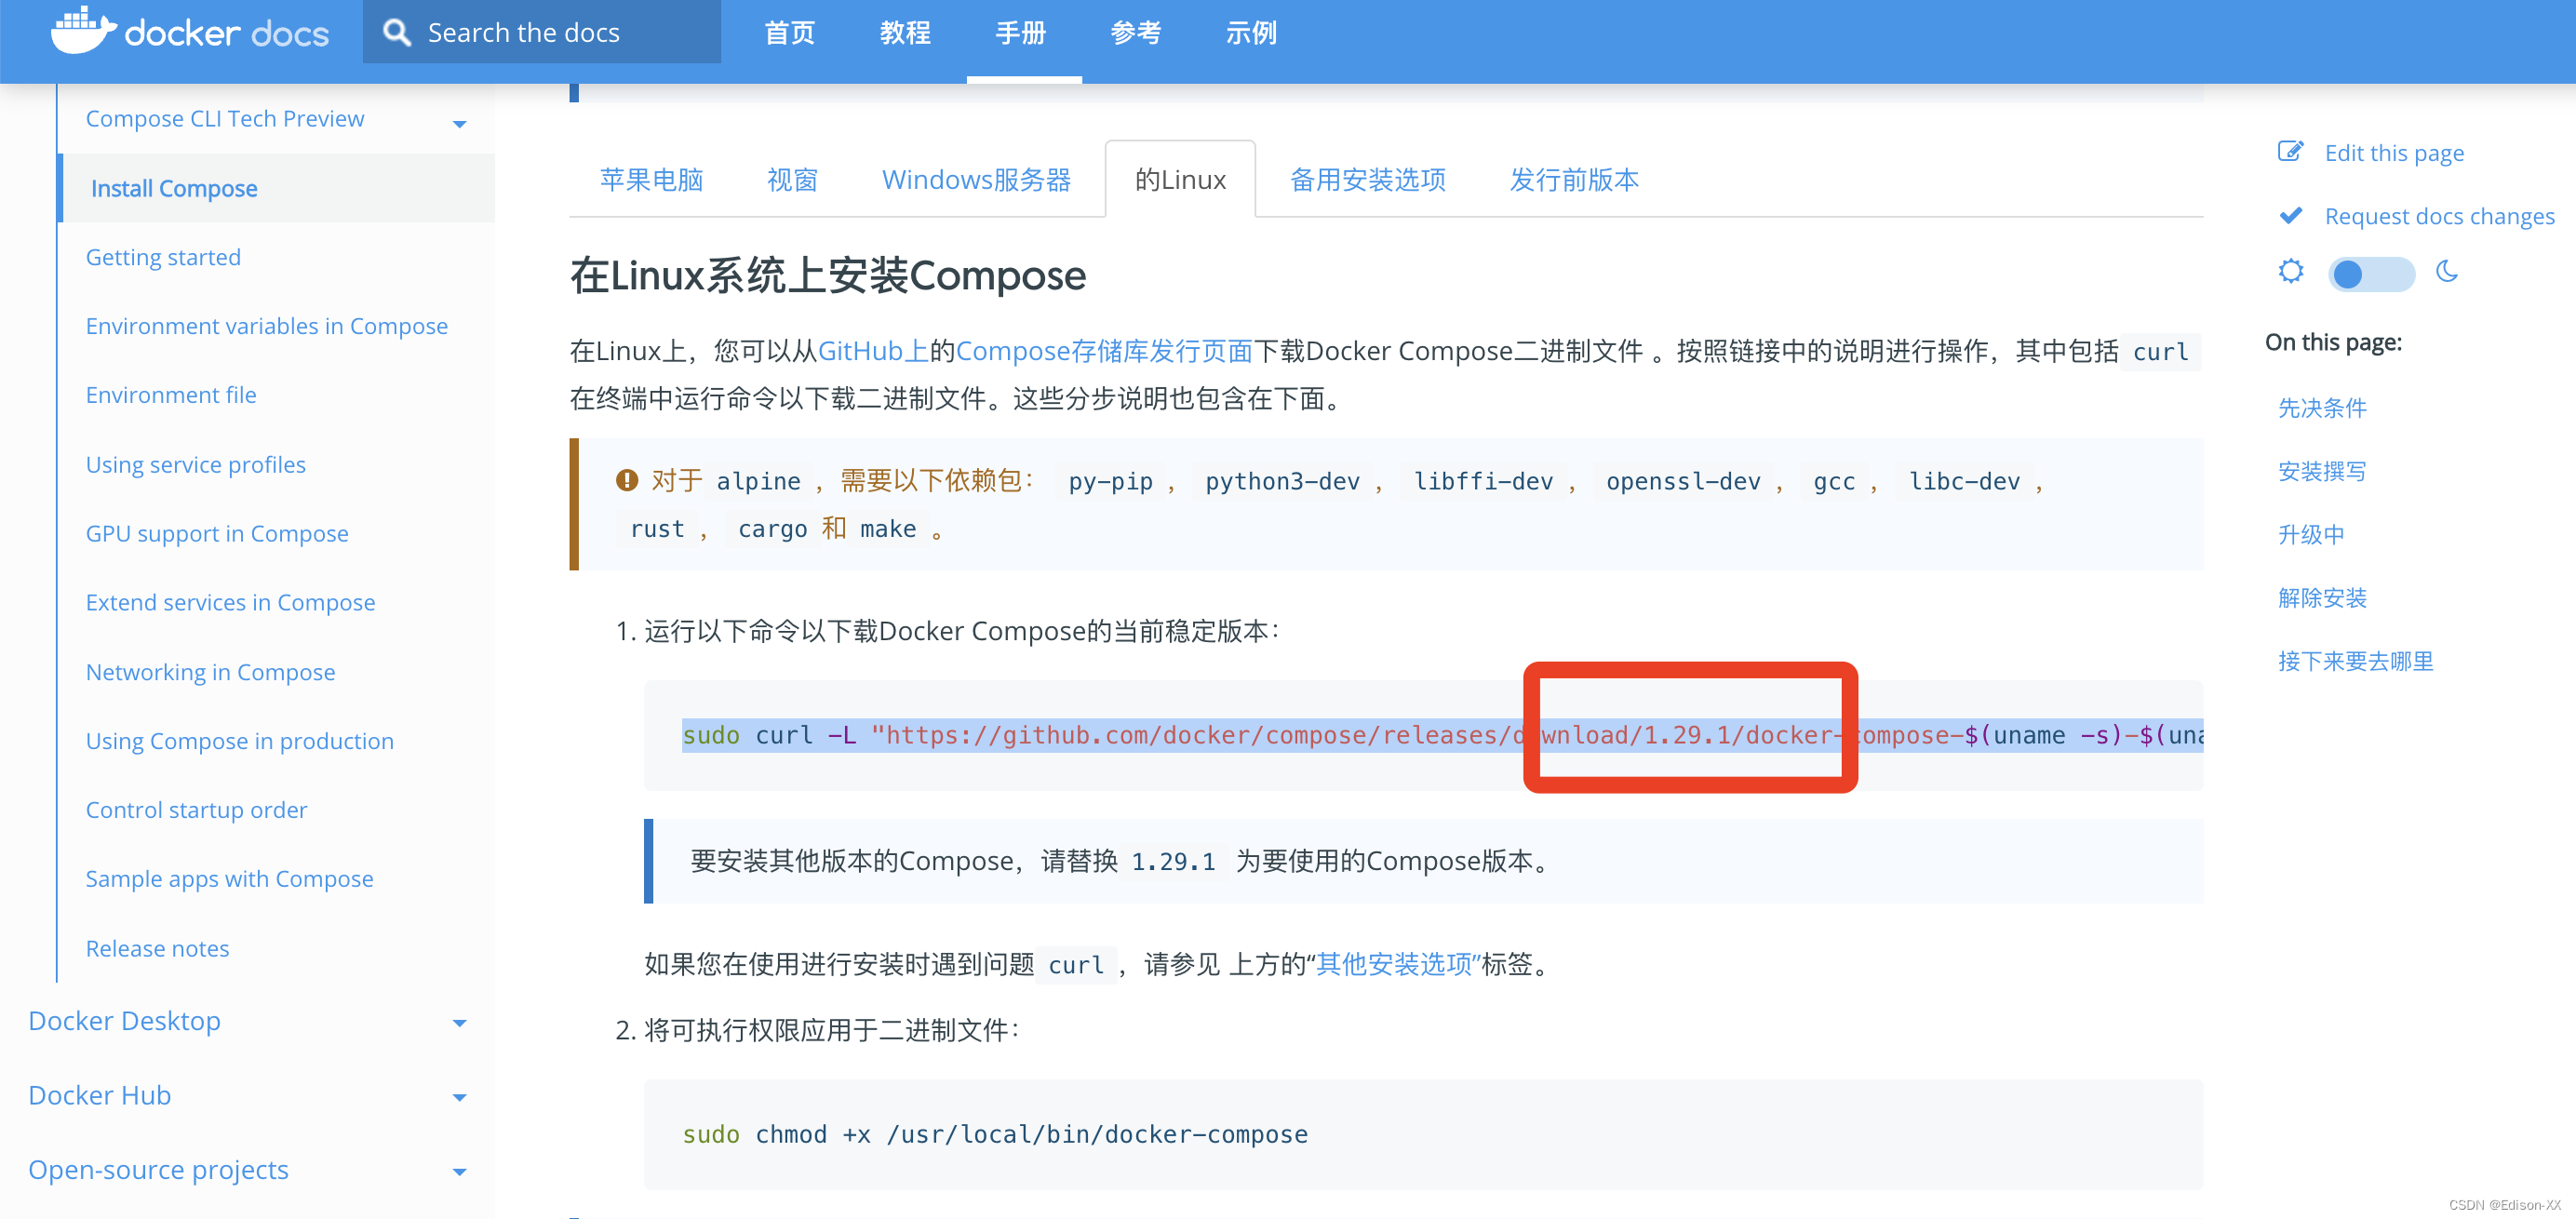Open Extend services in Compose page
Image resolution: width=2576 pixels, height=1219 pixels.
pyautogui.click(x=230, y=602)
